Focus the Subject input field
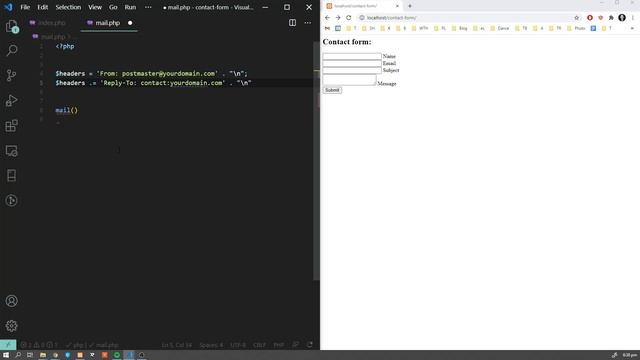This screenshot has width=640, height=360. coord(352,70)
